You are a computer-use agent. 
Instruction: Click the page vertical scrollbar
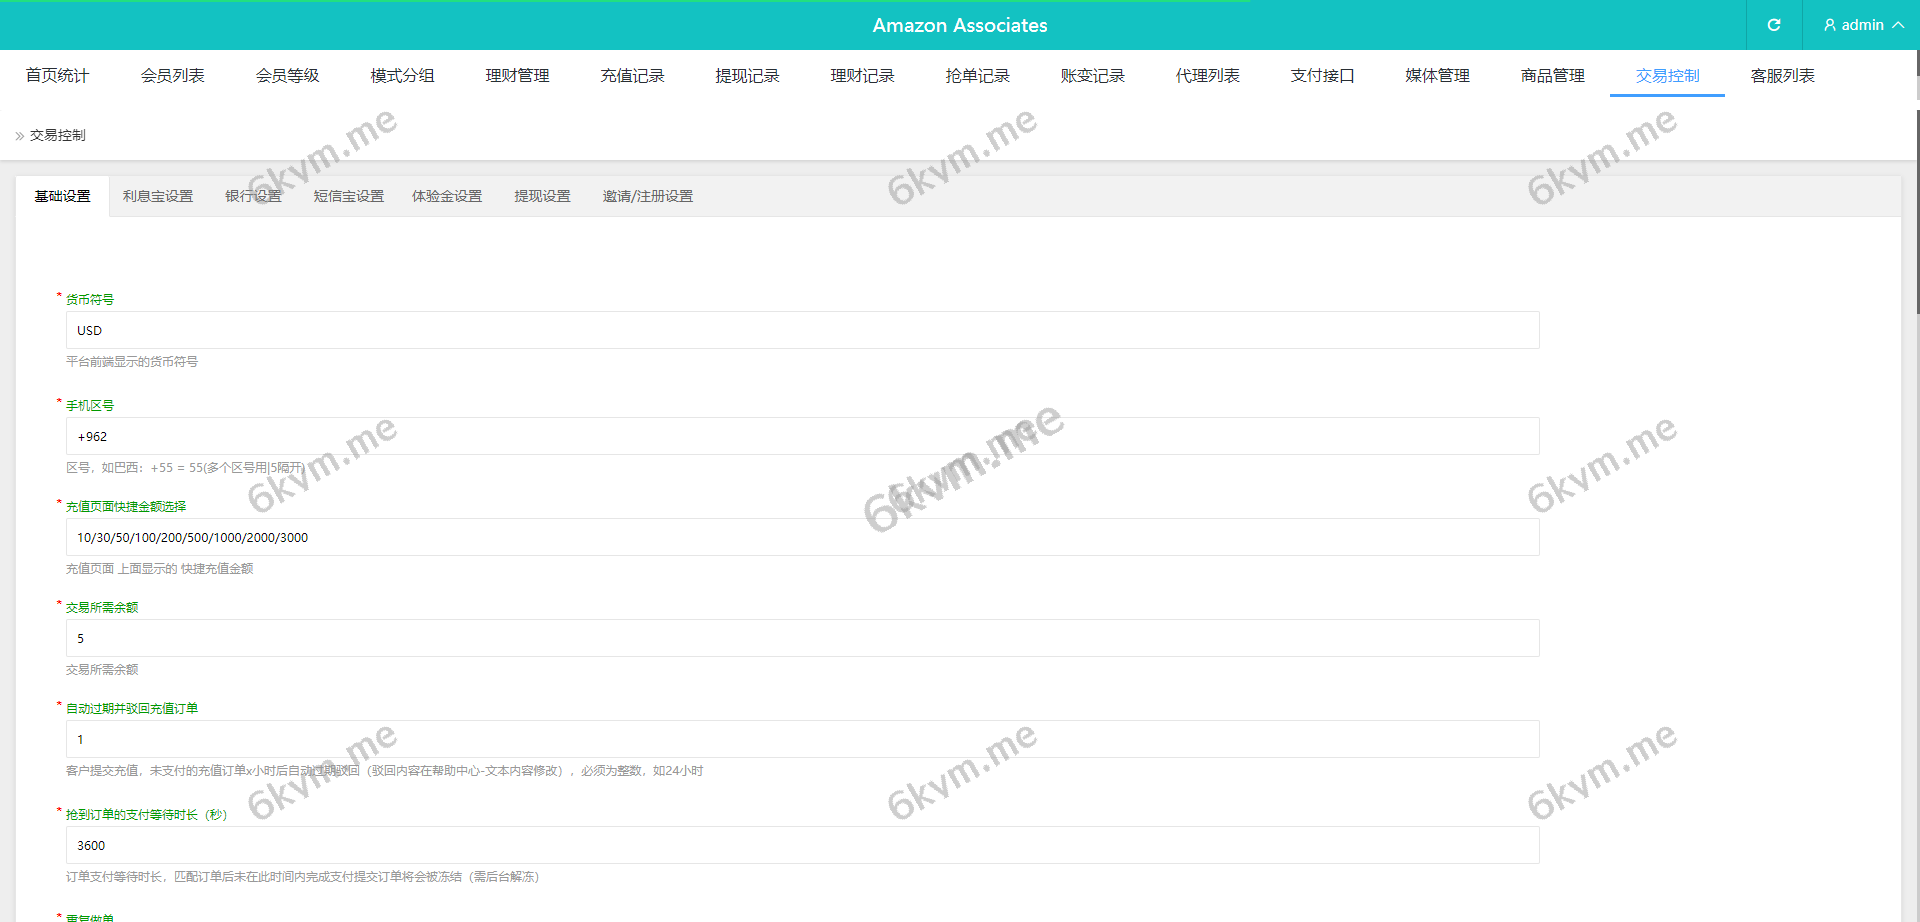(x=1916, y=200)
